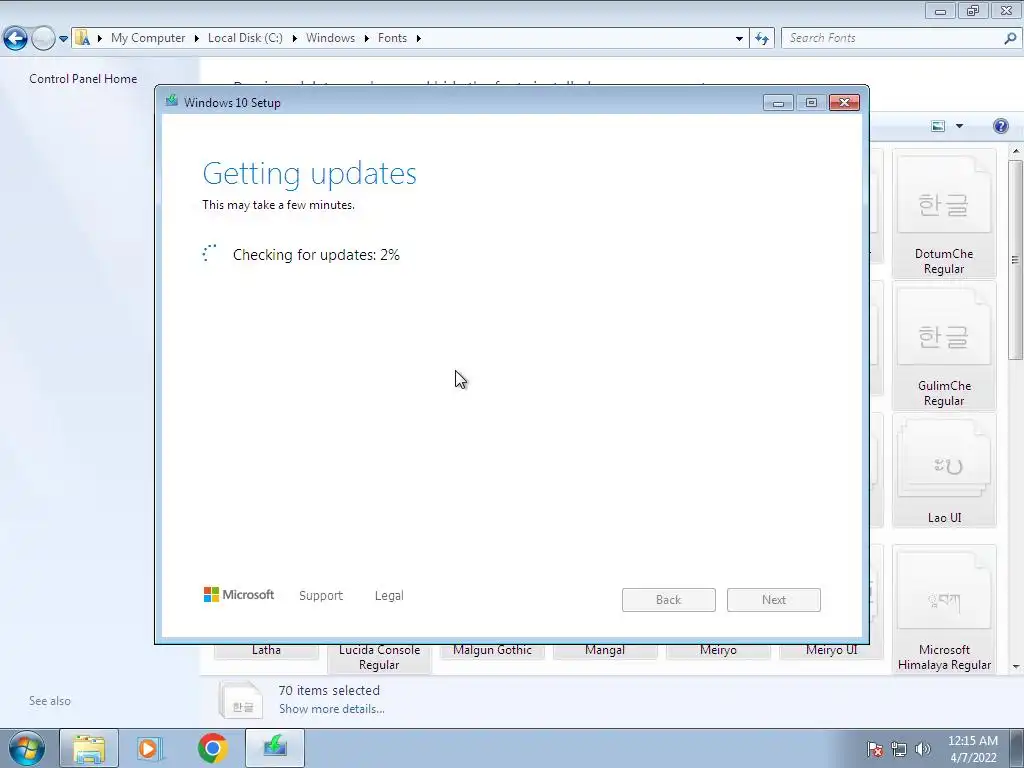This screenshot has height=768, width=1024.
Task: Click the Lucida Console Regular font label
Action: click(x=379, y=658)
